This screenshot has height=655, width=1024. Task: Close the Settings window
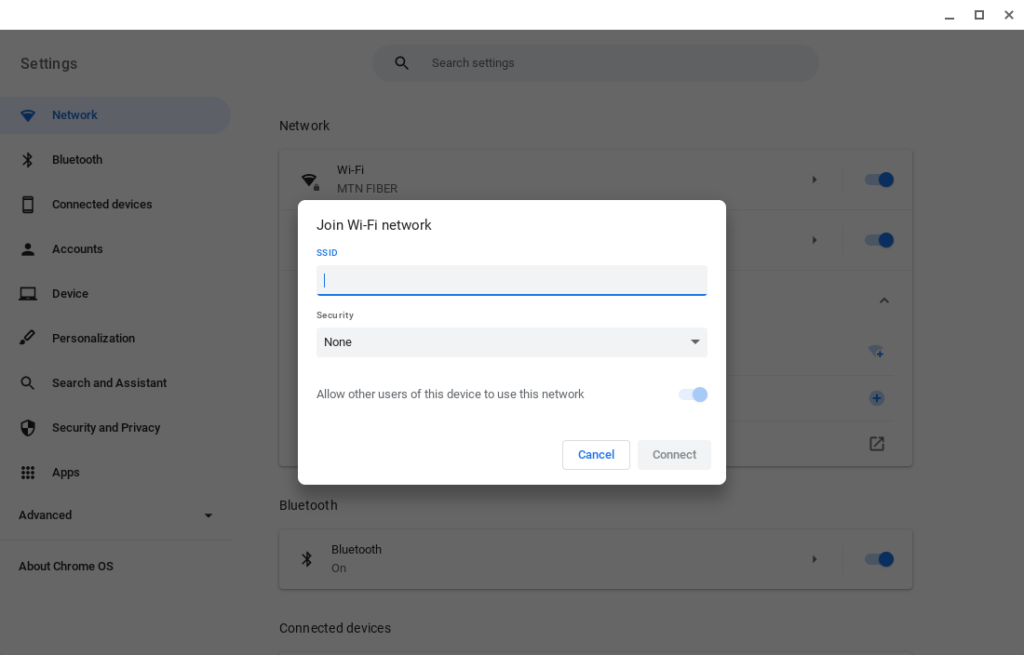(1008, 14)
